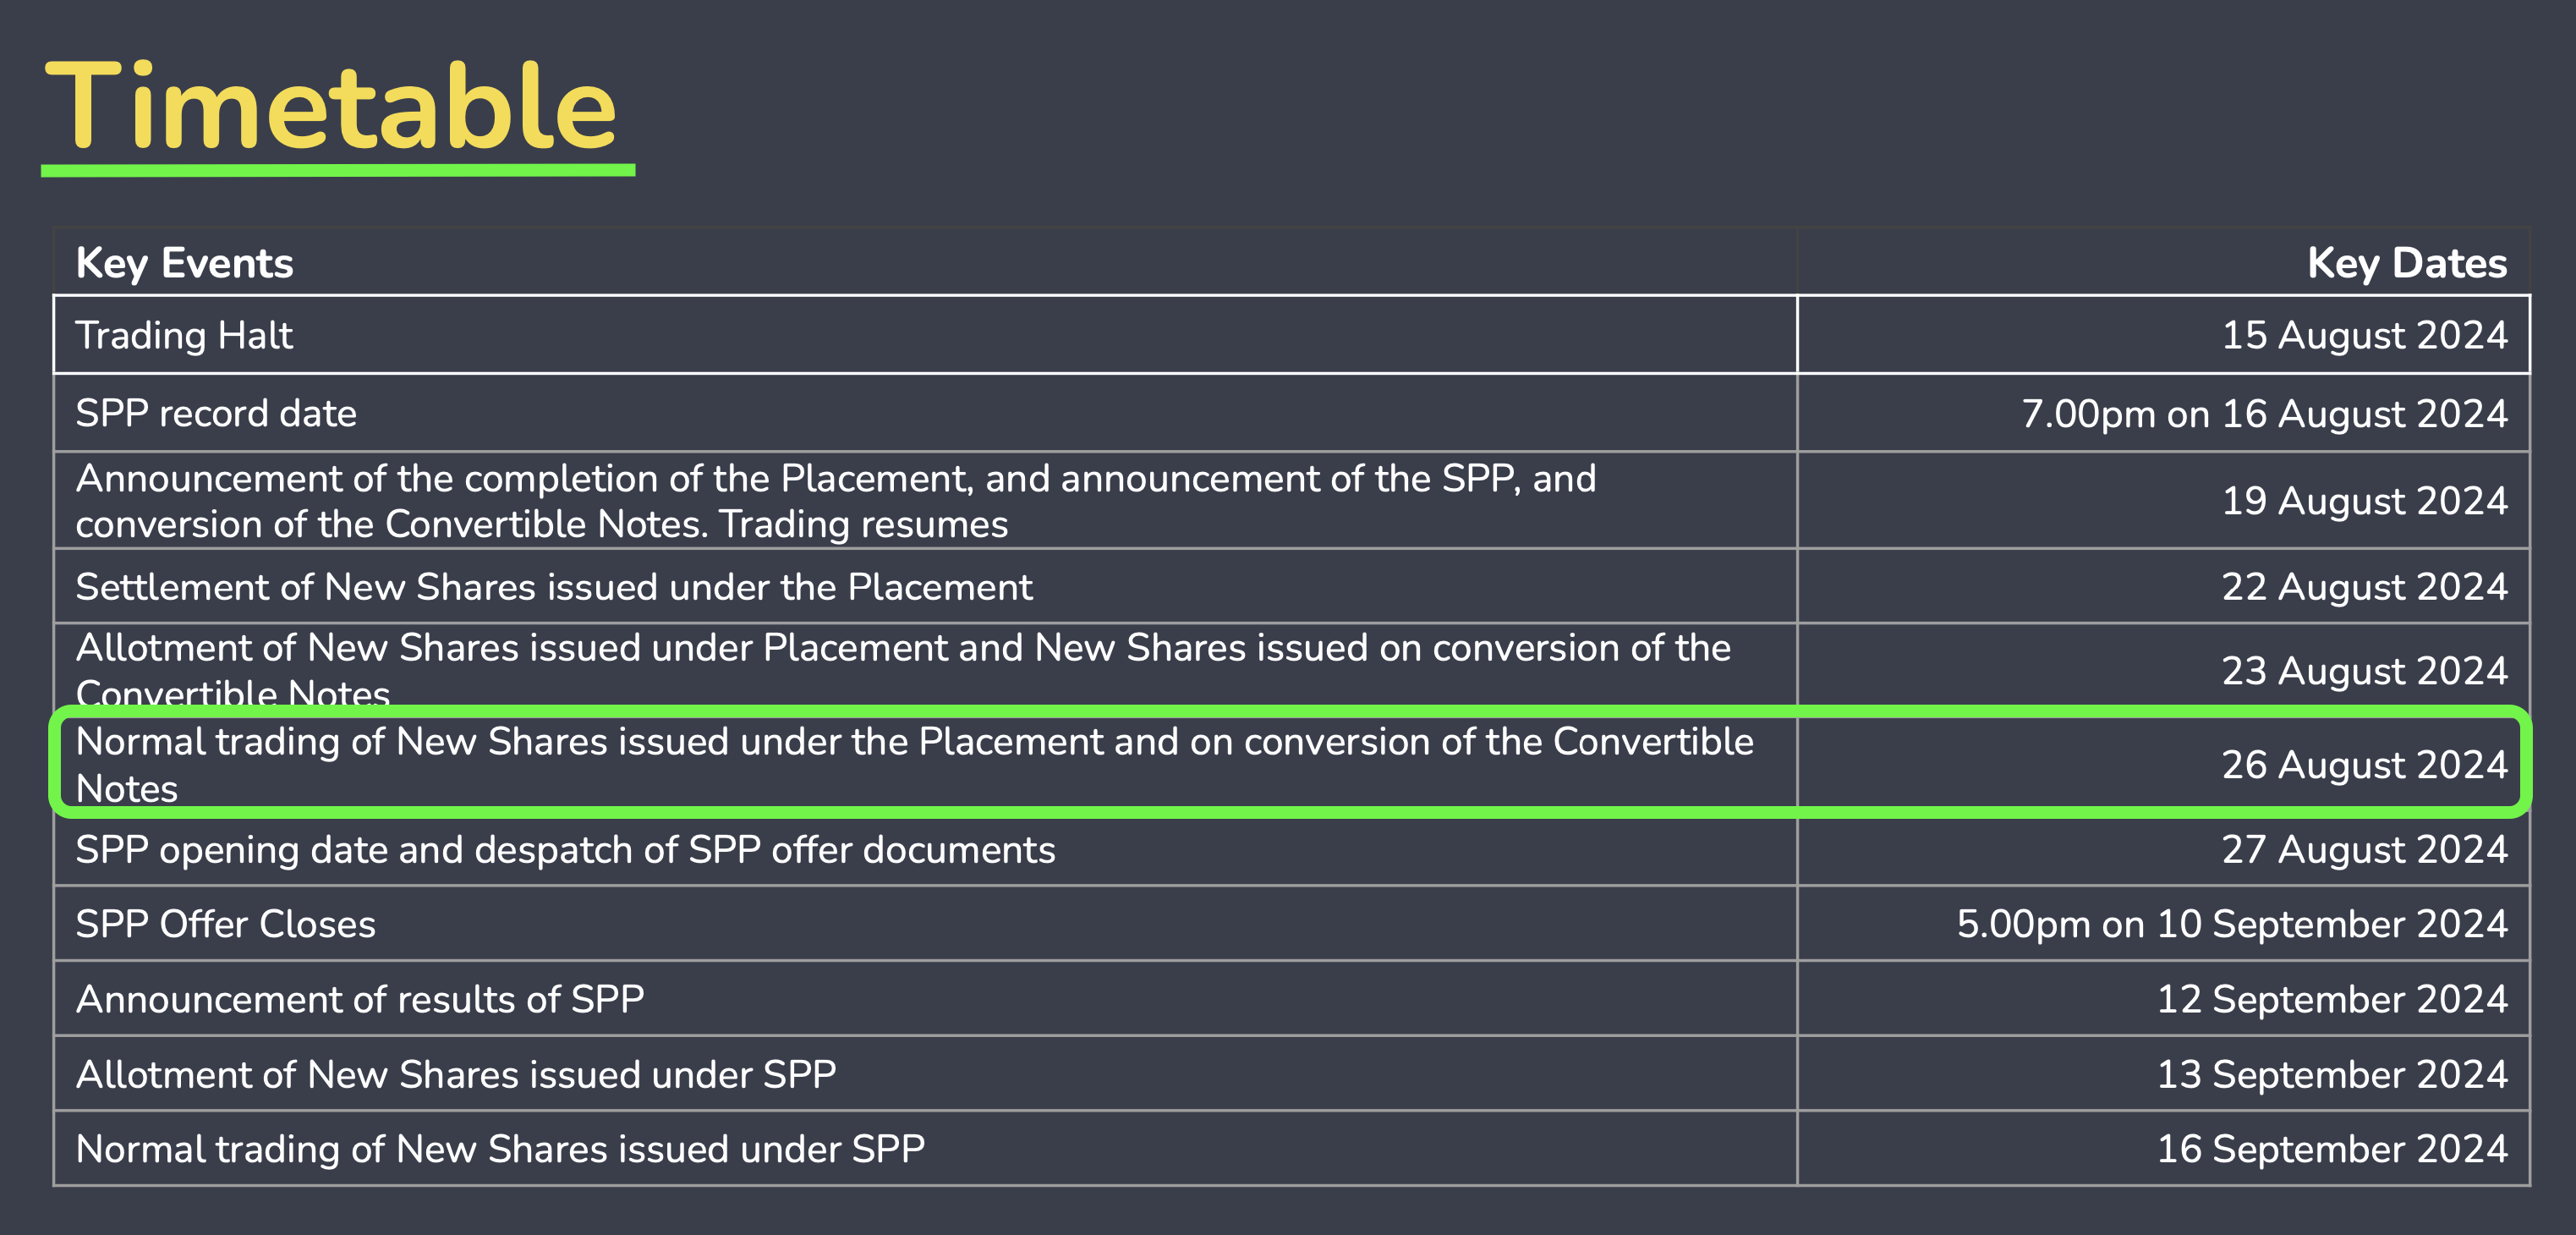Screen dimensions: 2576x1235
Task: Click the SPP Offer Closes event
Action: (x=226, y=924)
